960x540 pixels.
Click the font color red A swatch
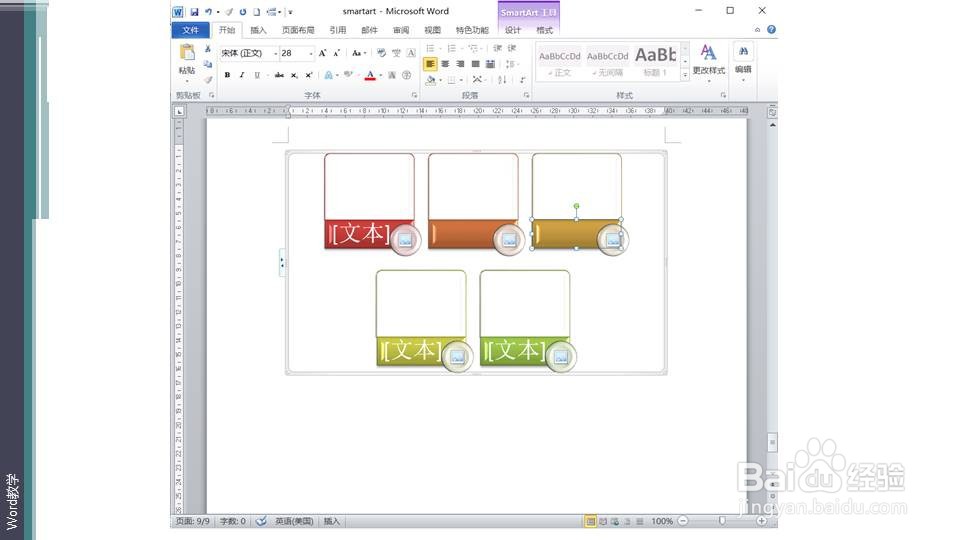point(370,75)
